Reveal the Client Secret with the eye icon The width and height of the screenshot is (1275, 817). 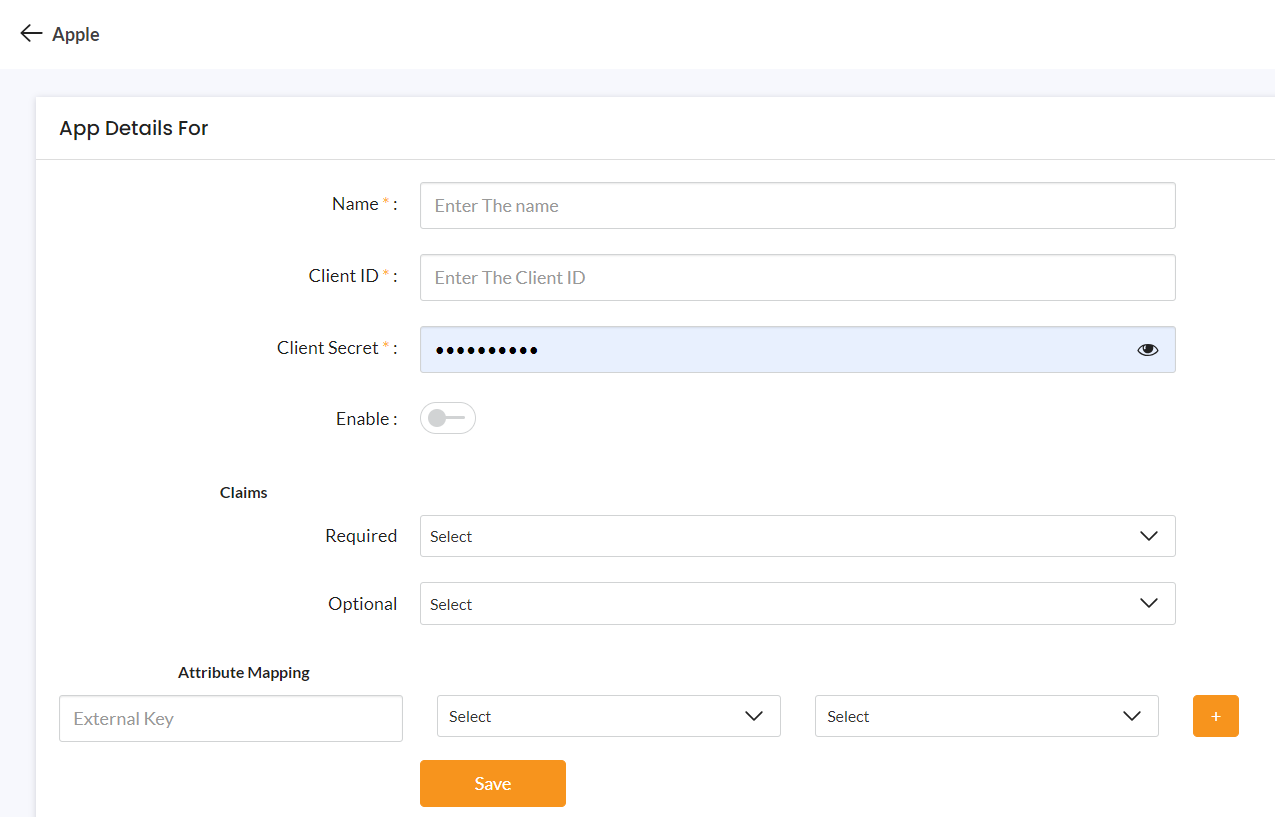point(1147,349)
